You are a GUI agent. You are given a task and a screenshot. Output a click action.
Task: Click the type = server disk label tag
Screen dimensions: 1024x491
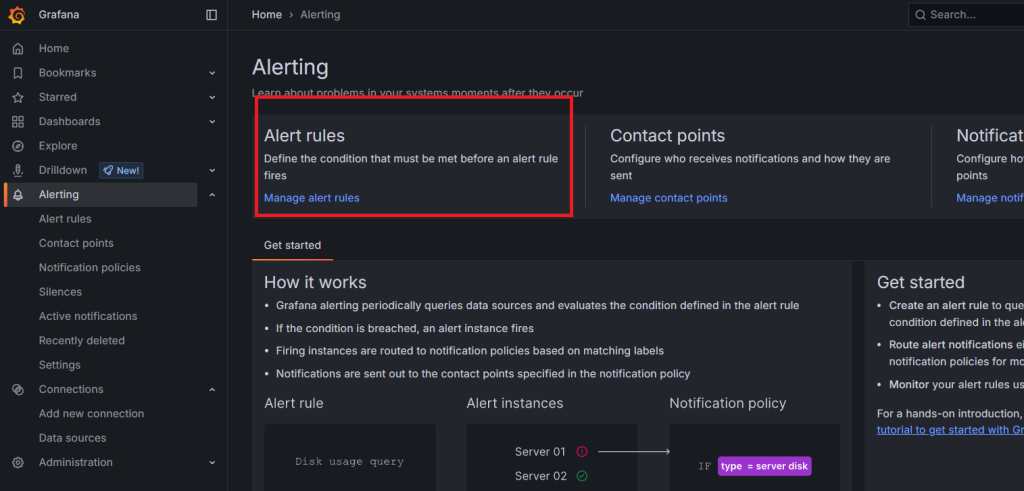coord(765,466)
